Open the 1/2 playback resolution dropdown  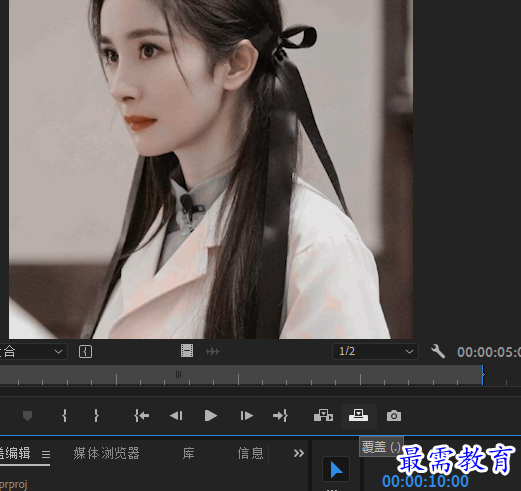(x=375, y=351)
